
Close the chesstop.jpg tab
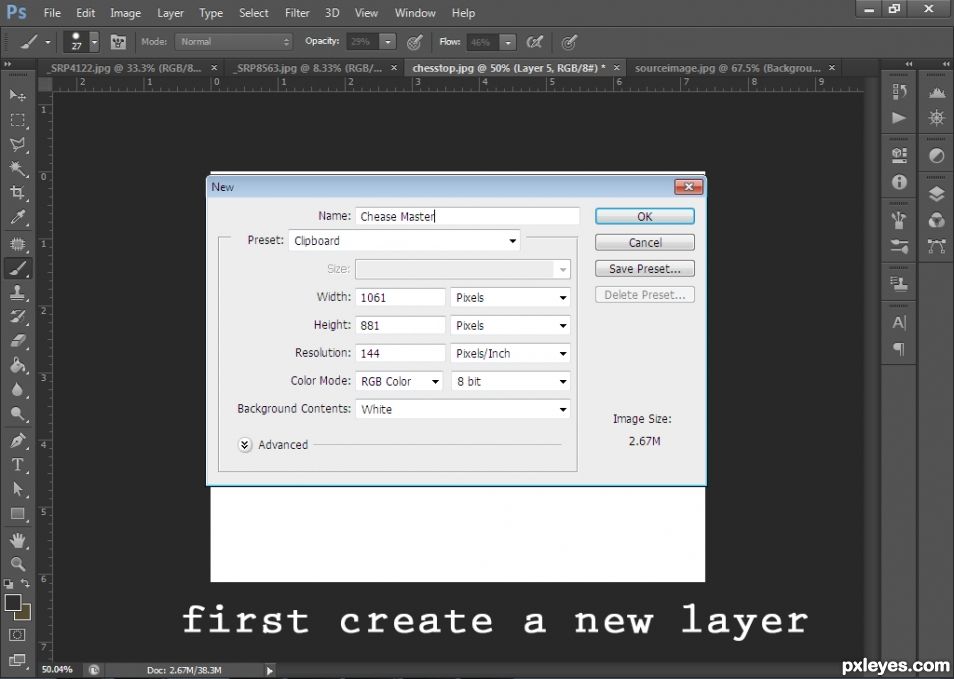click(x=616, y=68)
